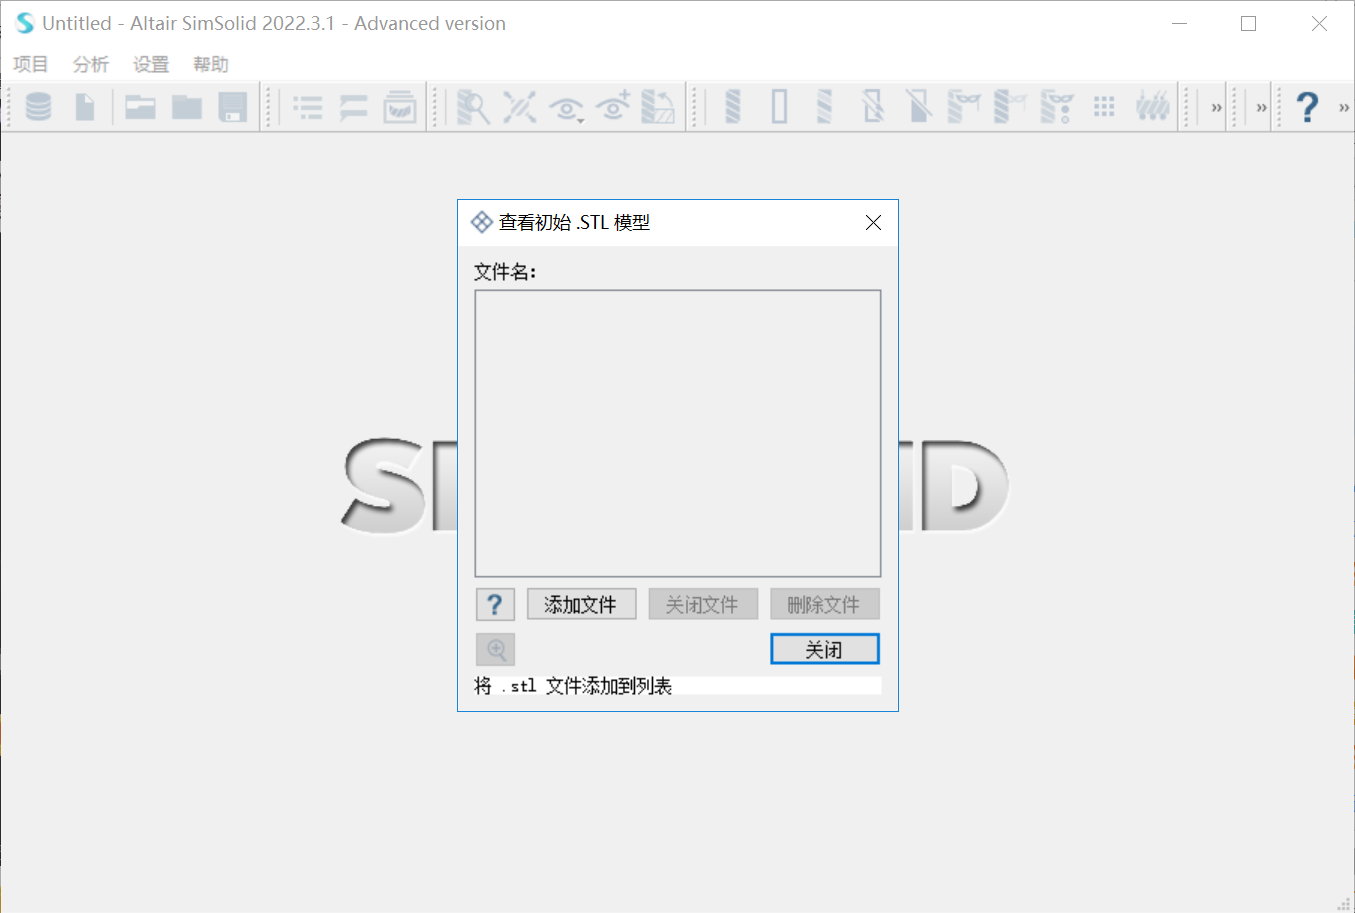Click the closed folder toolbar icon
Image resolution: width=1355 pixels, height=913 pixels.
point(187,106)
